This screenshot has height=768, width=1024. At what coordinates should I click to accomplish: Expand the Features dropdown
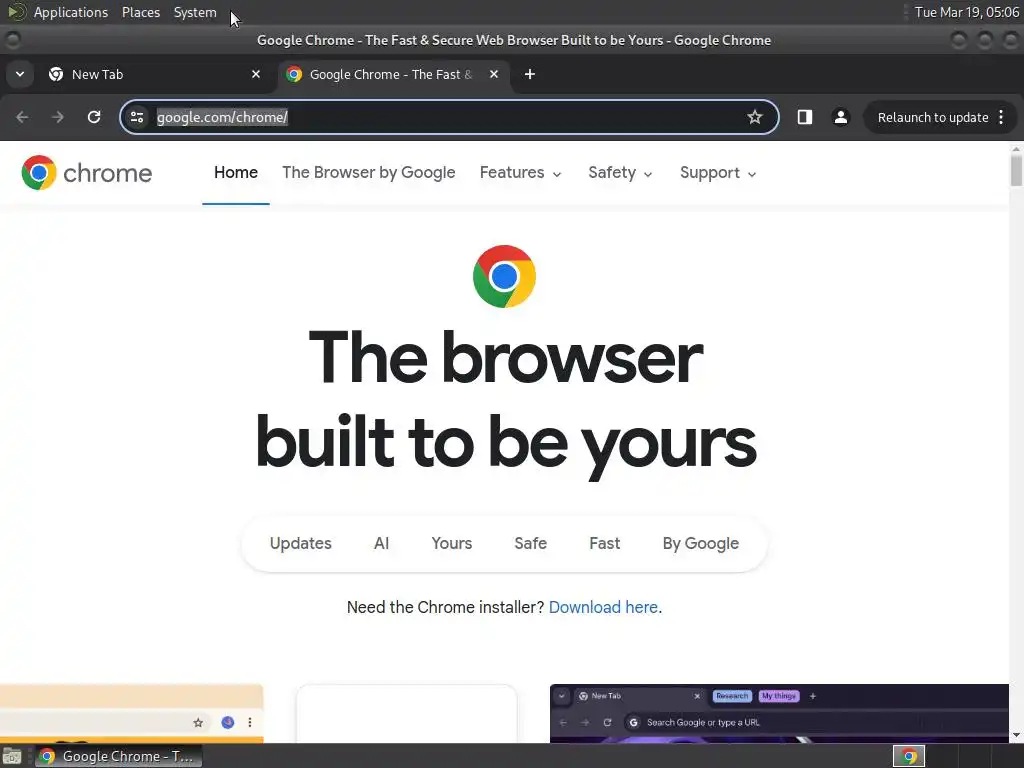pos(520,172)
